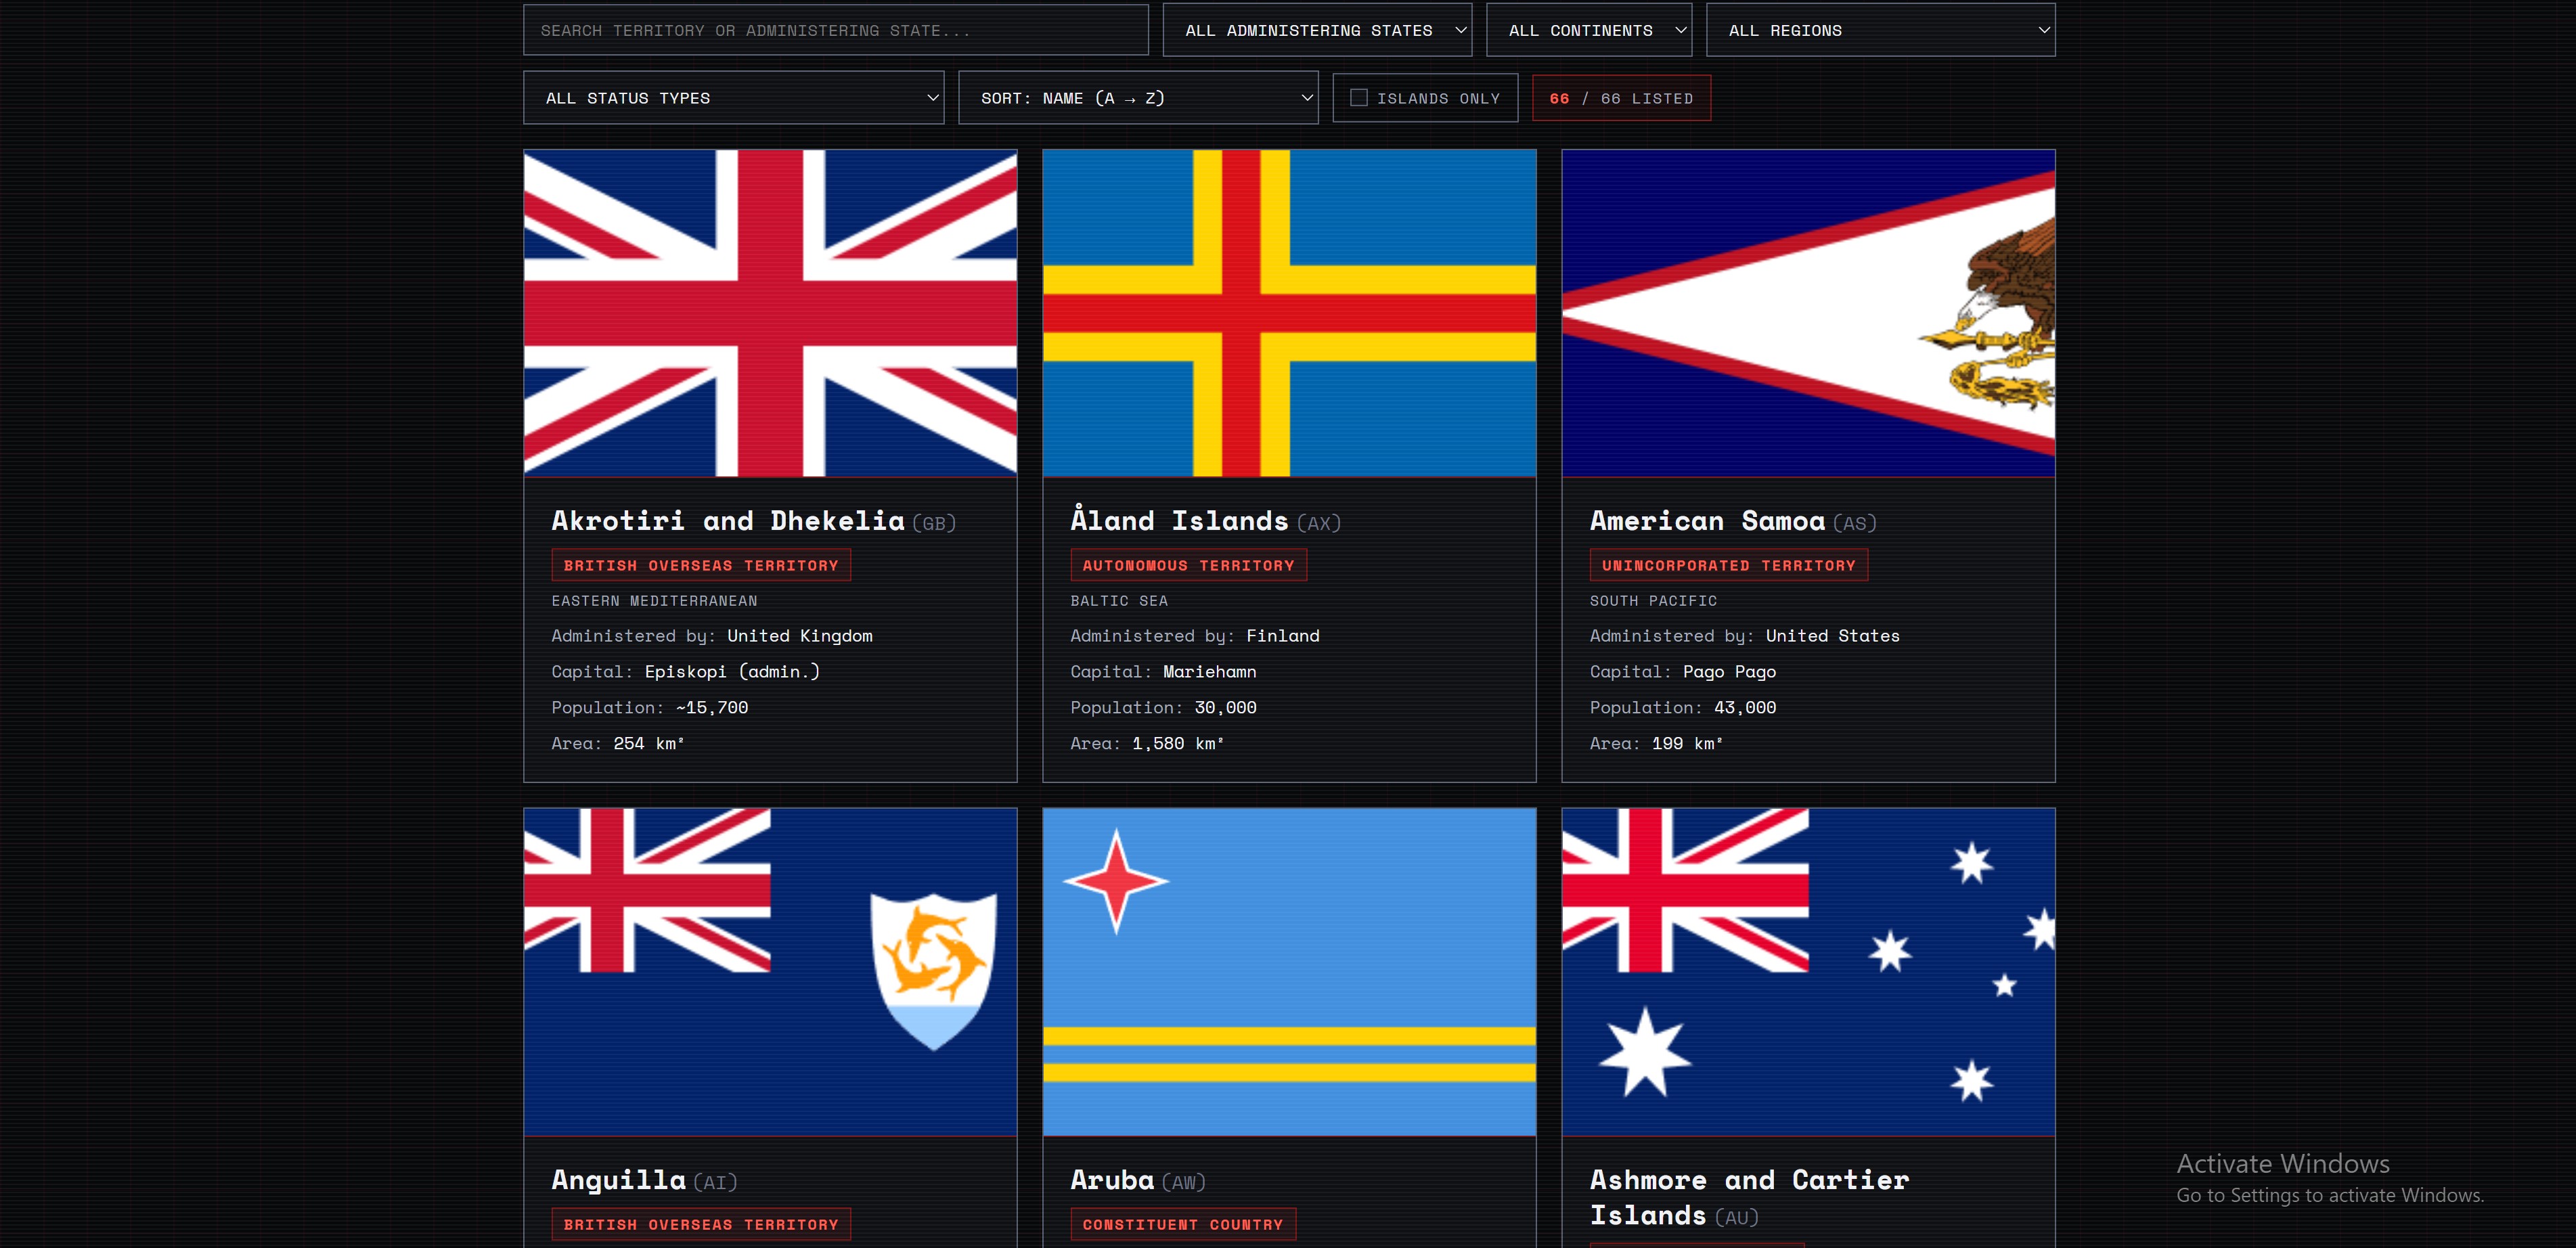The width and height of the screenshot is (2576, 1248).
Task: Click the Unincorporated Territory badge
Action: click(x=1728, y=565)
